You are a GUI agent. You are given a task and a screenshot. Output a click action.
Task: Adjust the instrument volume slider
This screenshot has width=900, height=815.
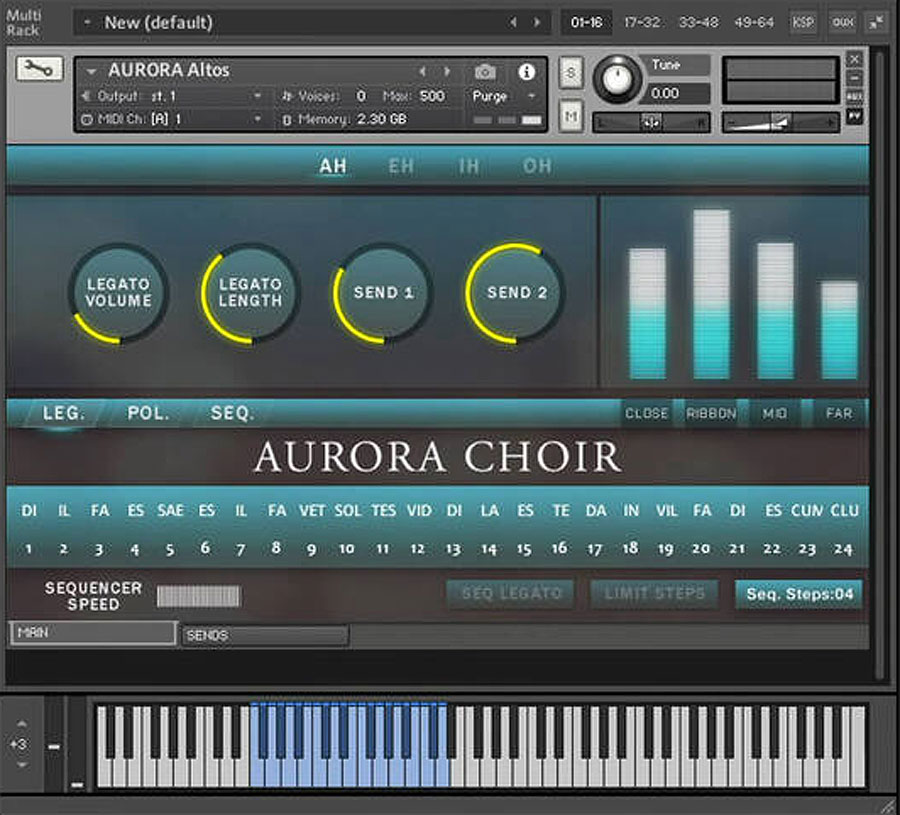[x=780, y=122]
